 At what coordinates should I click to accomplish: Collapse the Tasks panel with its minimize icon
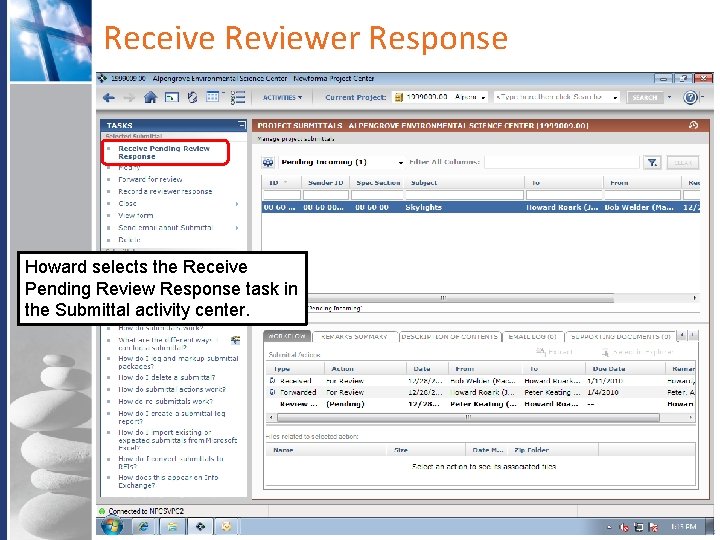tap(242, 124)
